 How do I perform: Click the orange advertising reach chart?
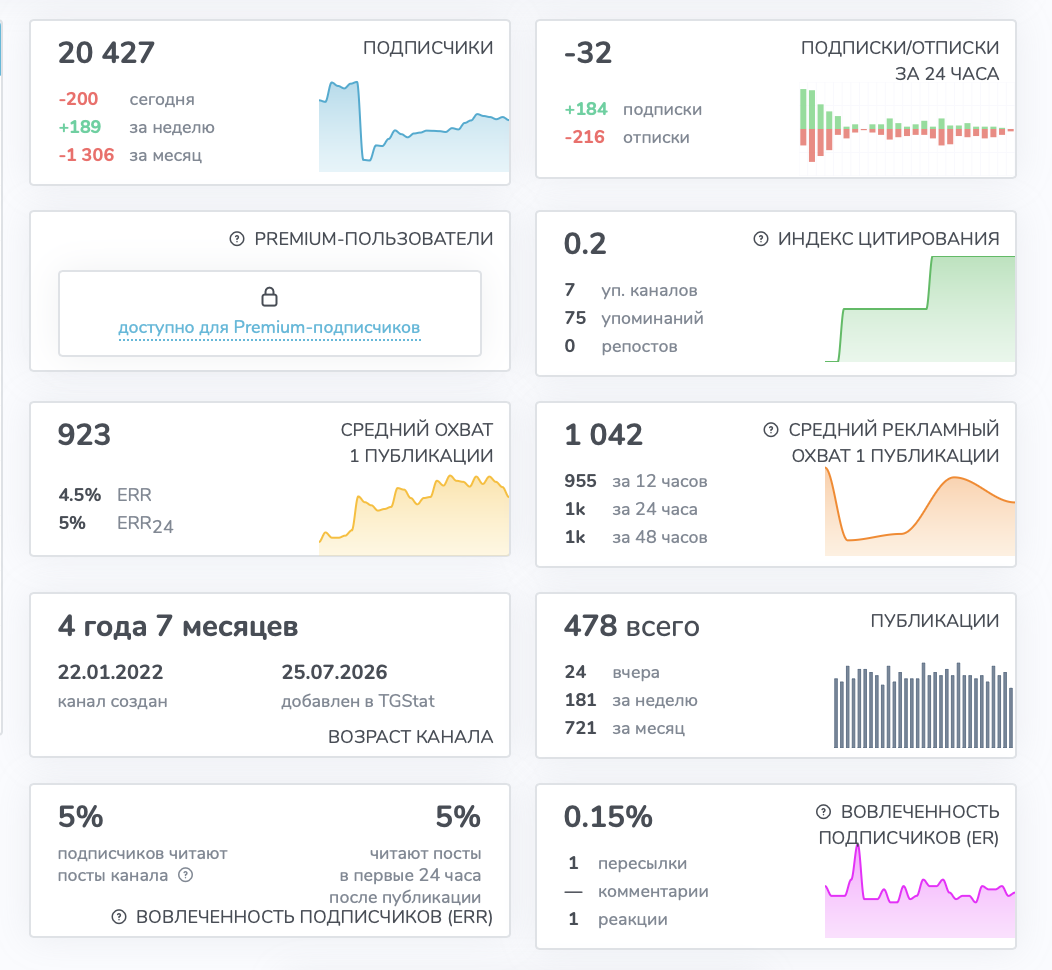[920, 511]
